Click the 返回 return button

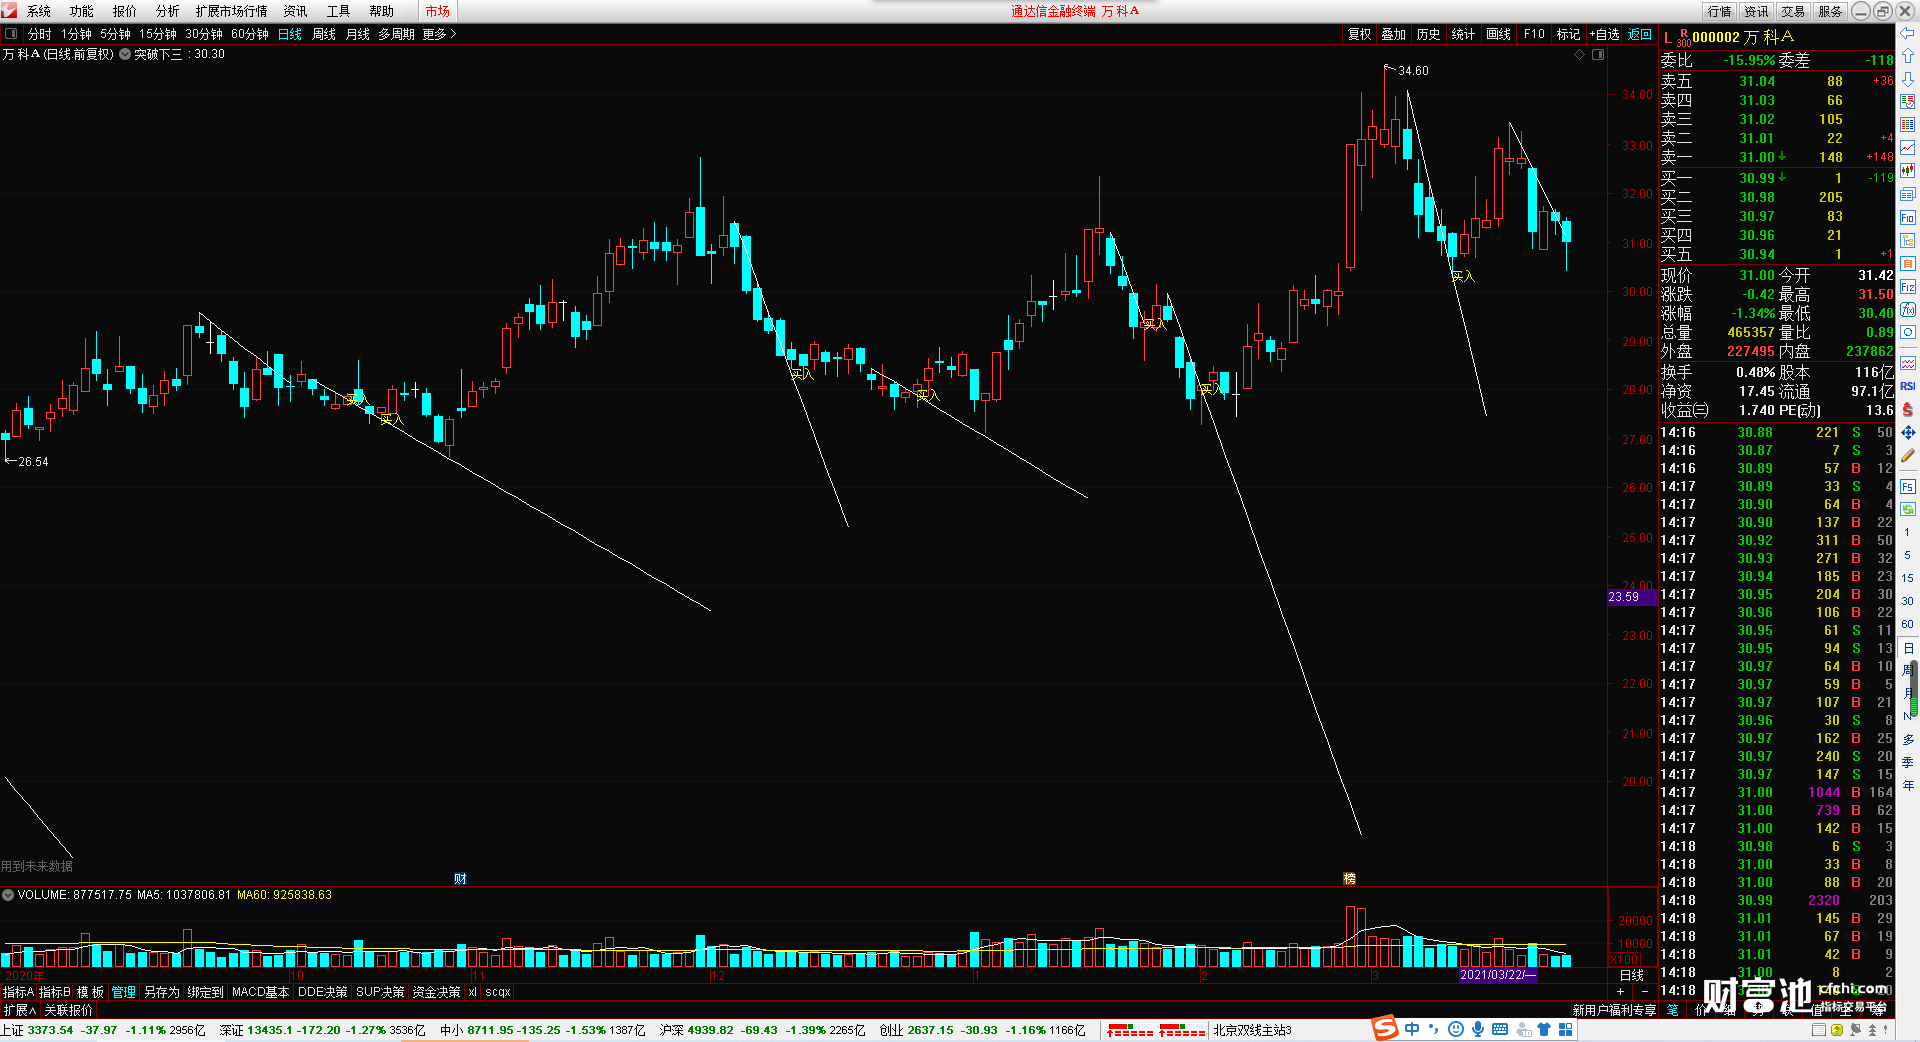click(x=1640, y=34)
